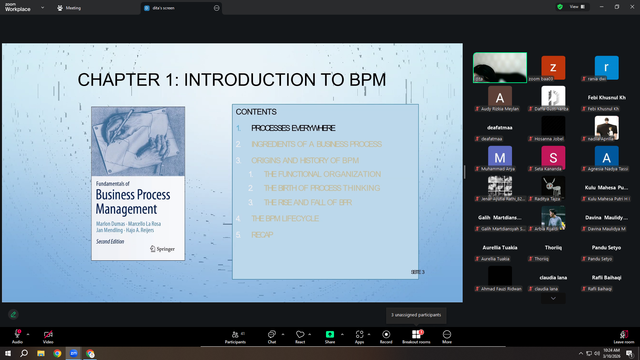Viewport: 640px width, 360px height.
Task: Expand chat options arrow beside Chat
Action: coord(283,334)
